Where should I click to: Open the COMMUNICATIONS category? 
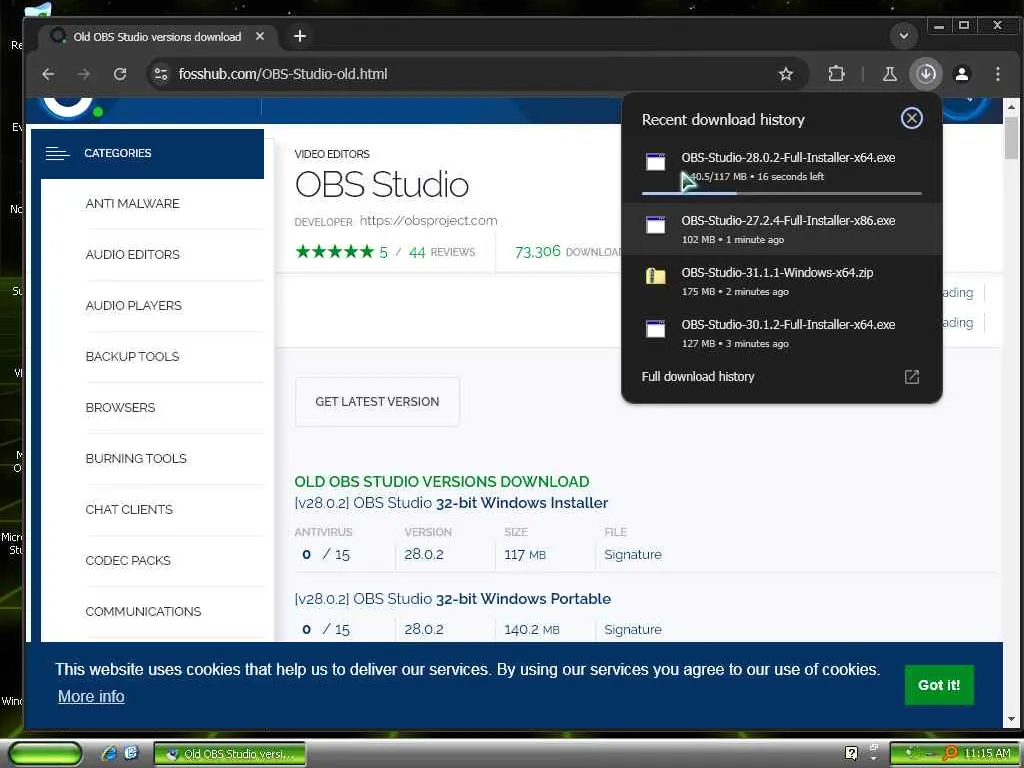pyautogui.click(x=143, y=611)
